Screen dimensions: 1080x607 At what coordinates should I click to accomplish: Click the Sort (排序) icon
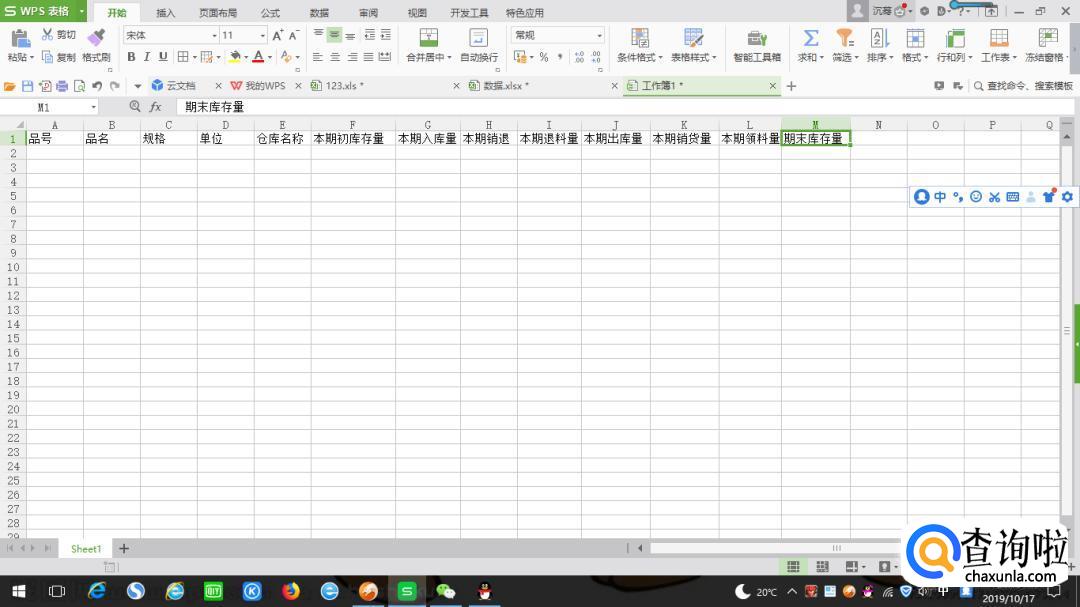(x=880, y=38)
